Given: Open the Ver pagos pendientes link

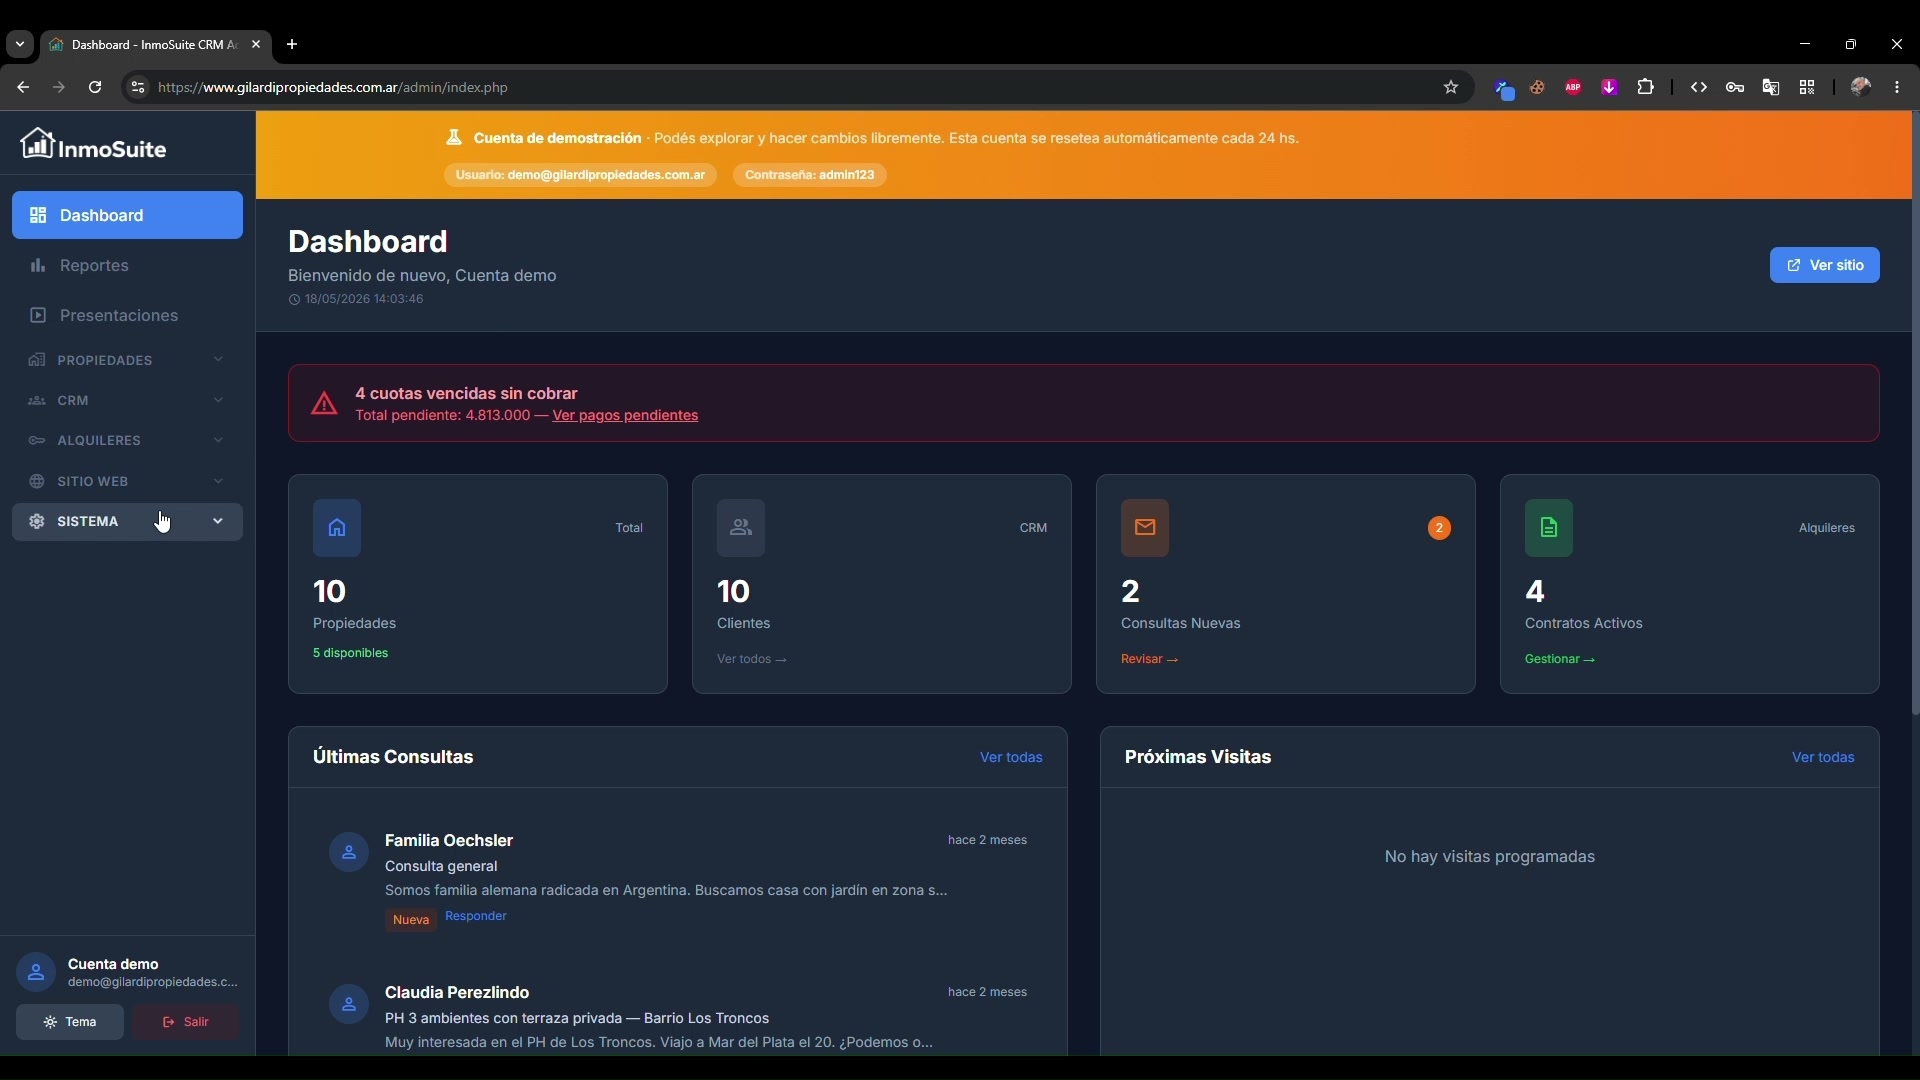Looking at the screenshot, I should (625, 415).
